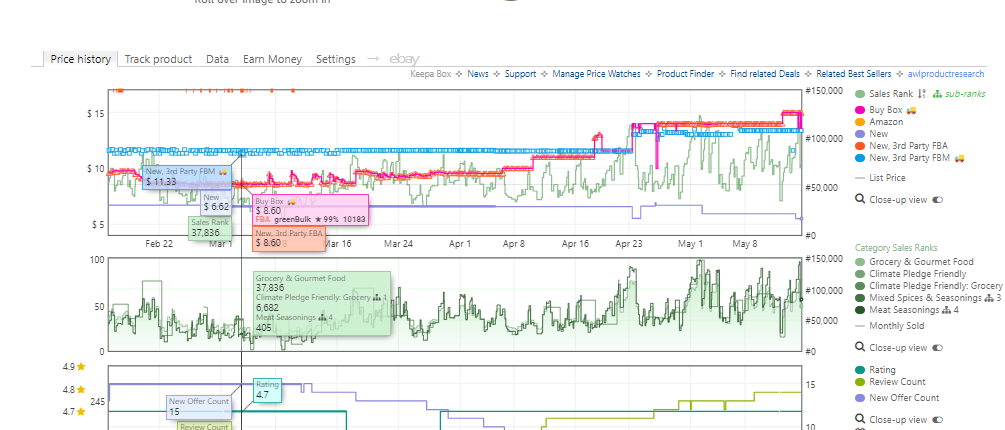Toggle the Monthly Sold legend entry
This screenshot has height=430, width=1005.
click(890, 326)
